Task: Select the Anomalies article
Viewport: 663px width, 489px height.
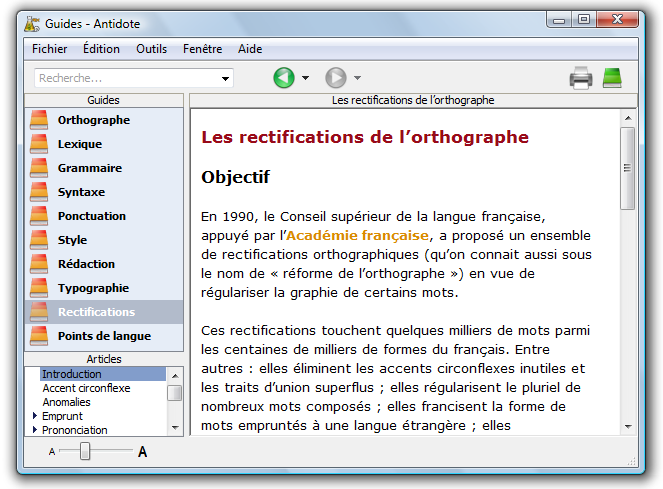Action: coord(66,402)
